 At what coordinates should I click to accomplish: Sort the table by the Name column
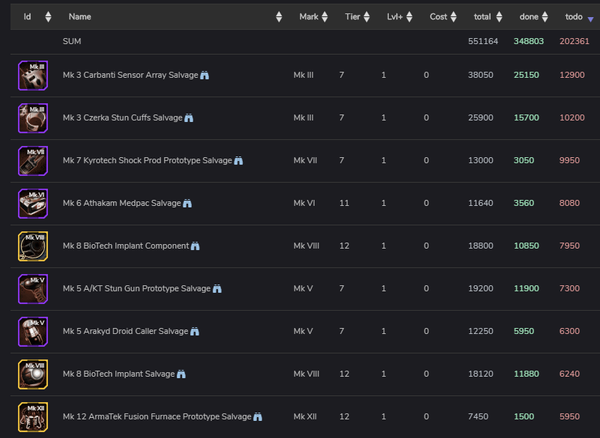click(80, 17)
